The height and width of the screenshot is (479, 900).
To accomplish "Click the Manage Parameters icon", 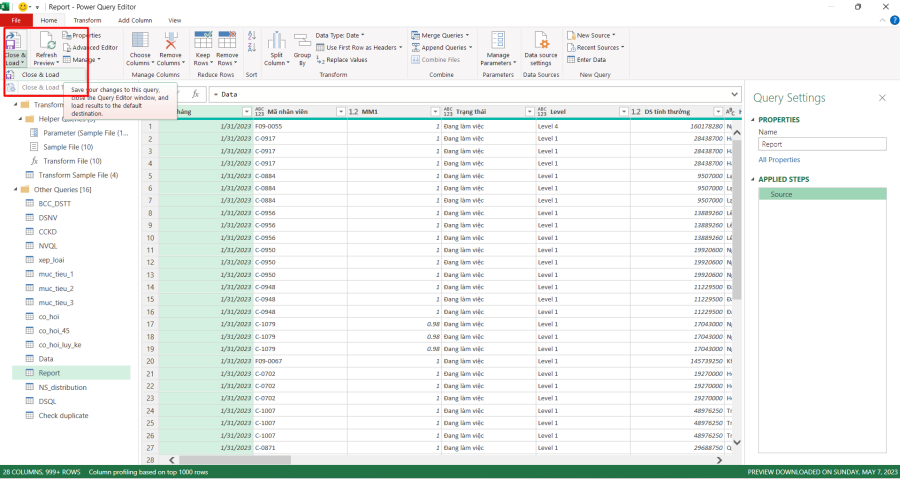I will click(x=498, y=41).
